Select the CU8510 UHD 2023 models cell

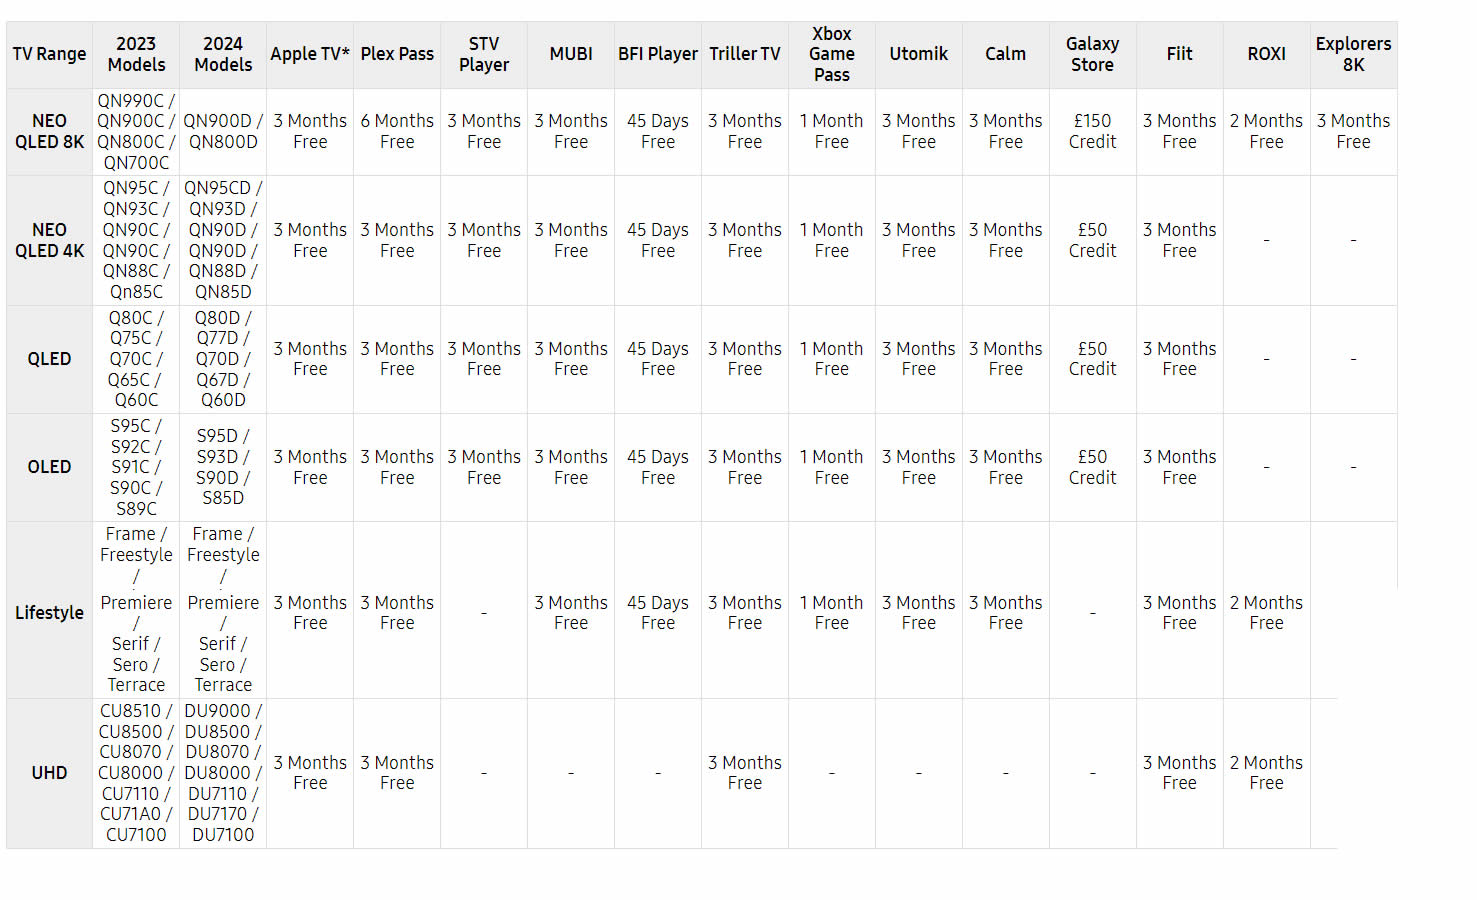(136, 773)
